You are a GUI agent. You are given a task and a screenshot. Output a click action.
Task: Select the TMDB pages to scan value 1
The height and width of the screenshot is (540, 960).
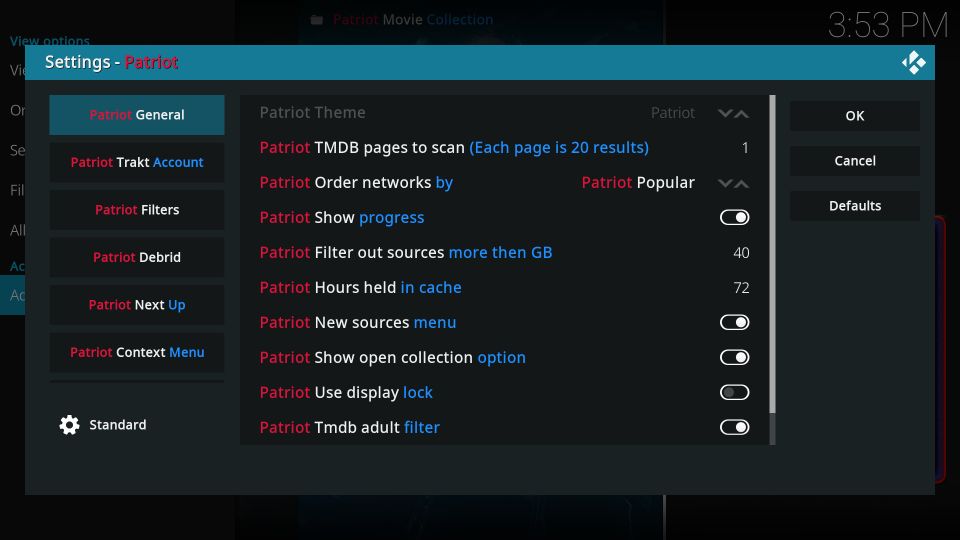[x=745, y=148]
